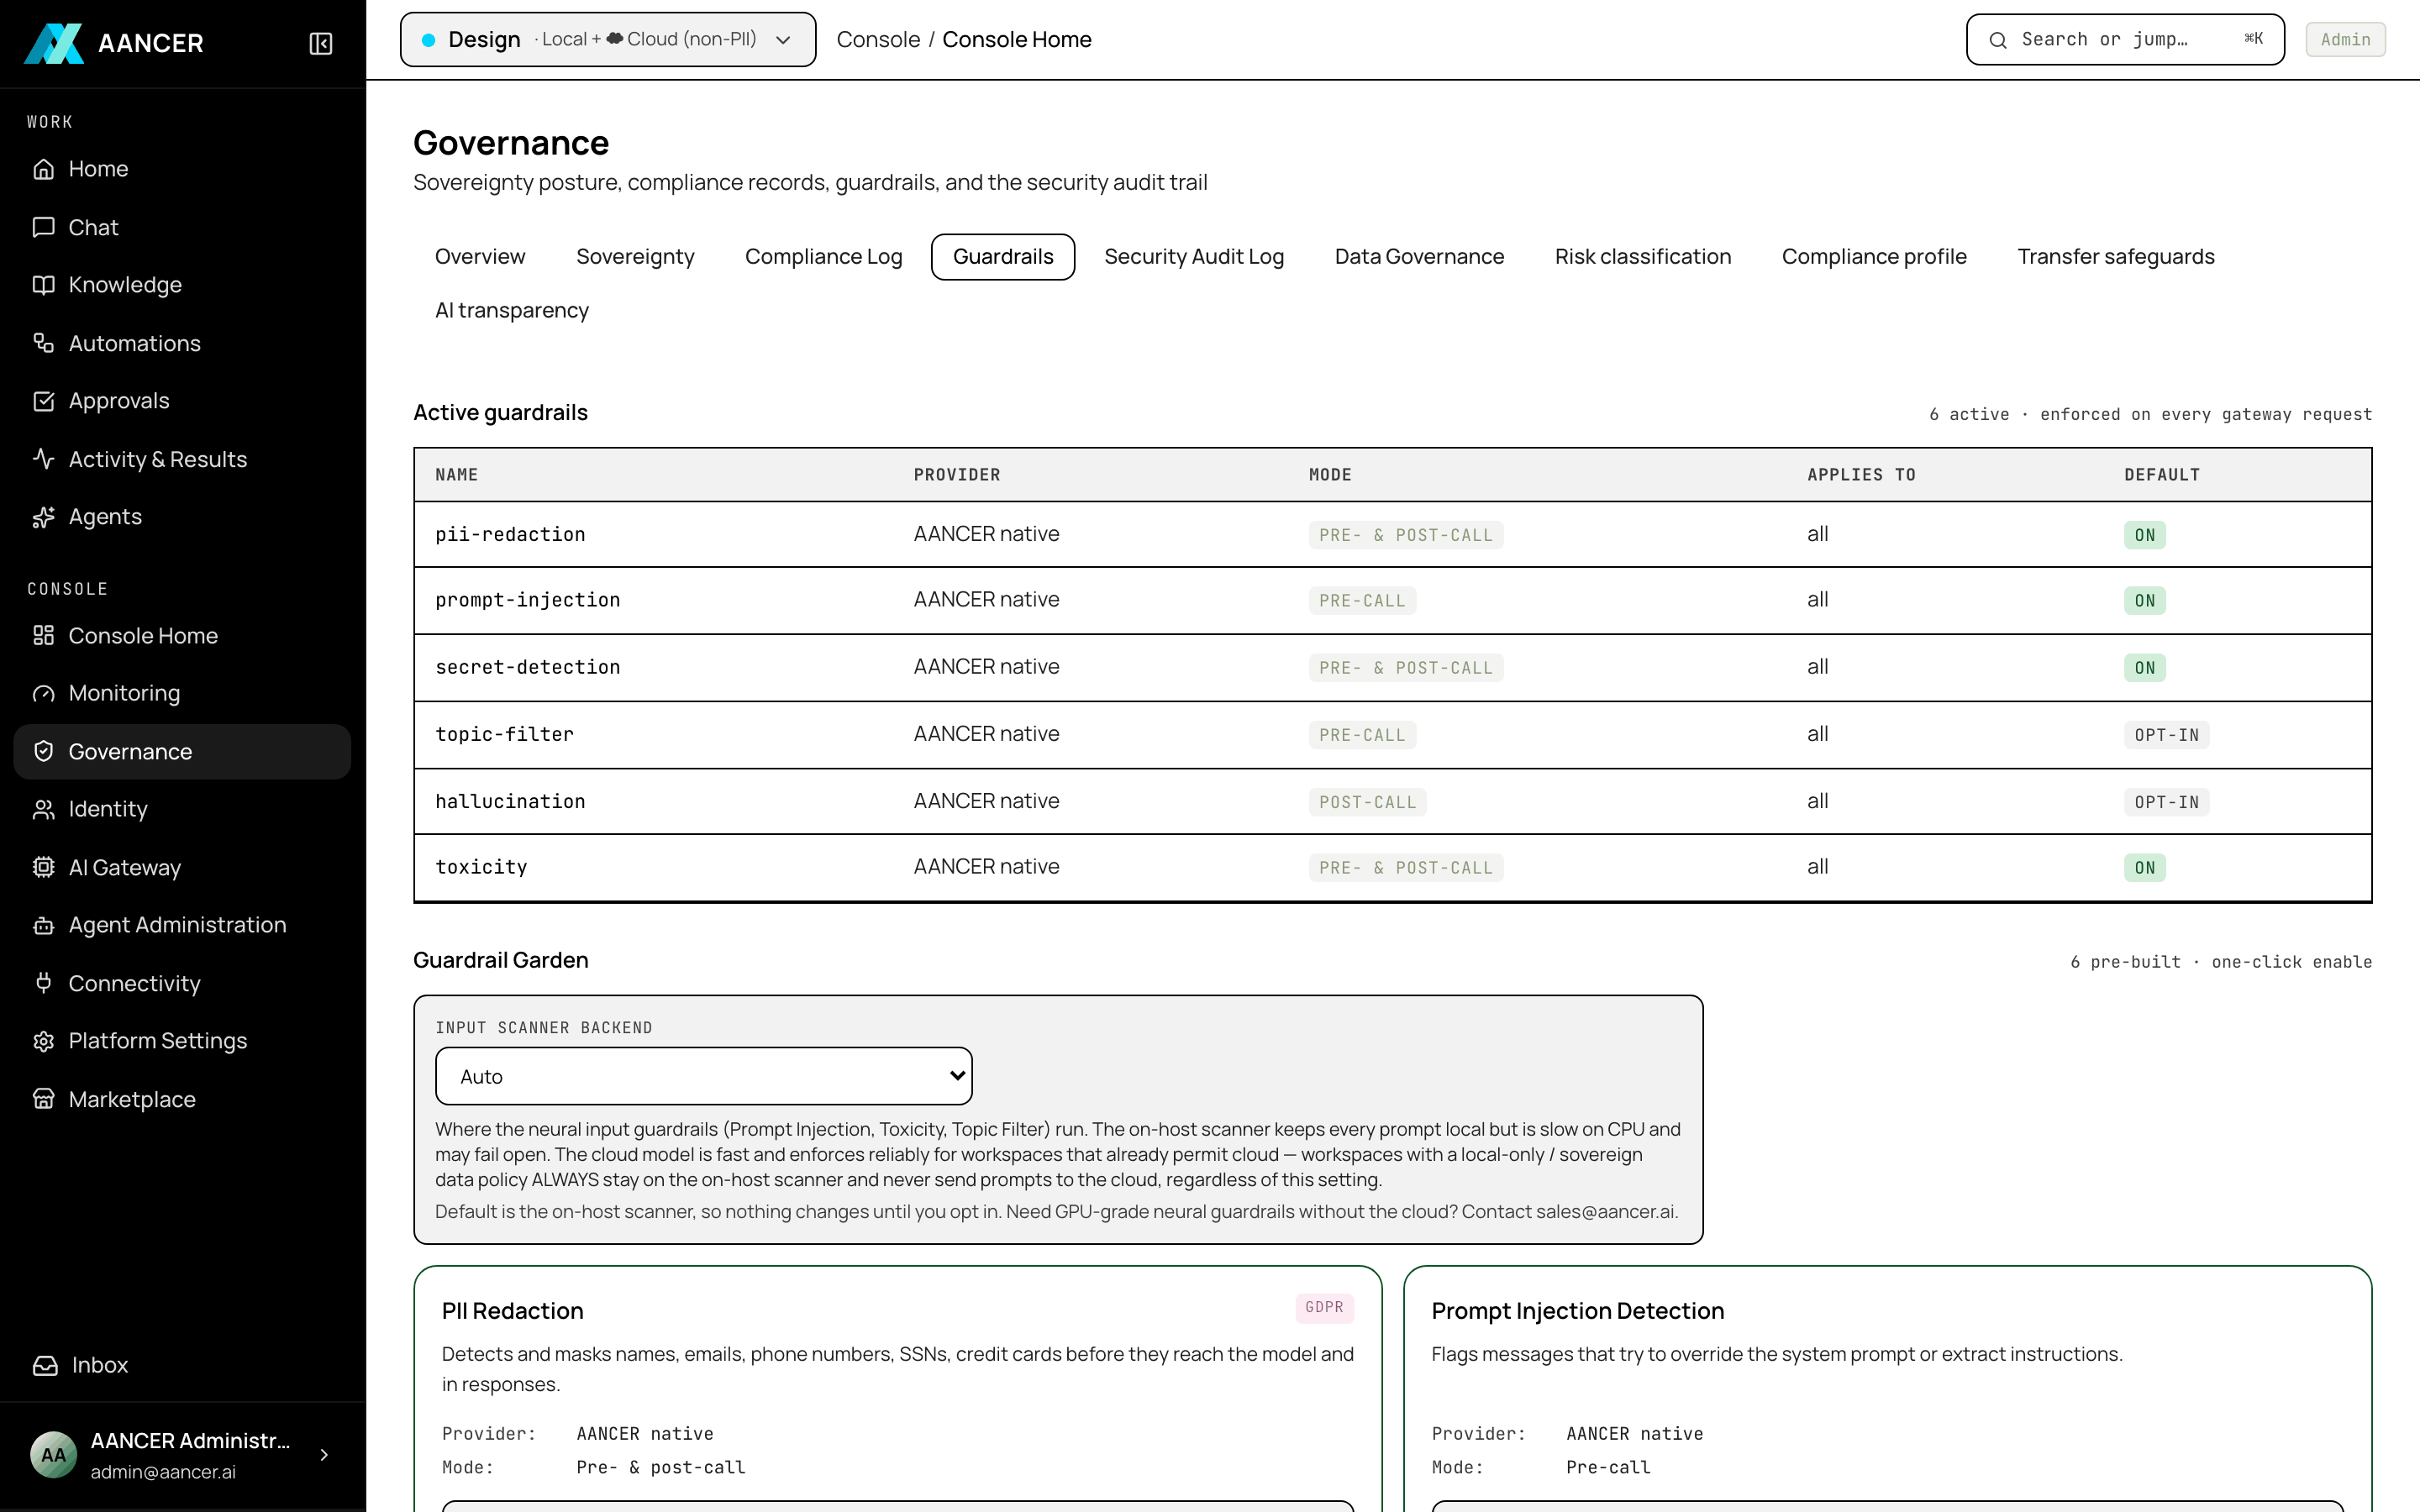Click the toxicity guardrail name
Viewport: 2420px width, 1512px height.
pos(481,867)
